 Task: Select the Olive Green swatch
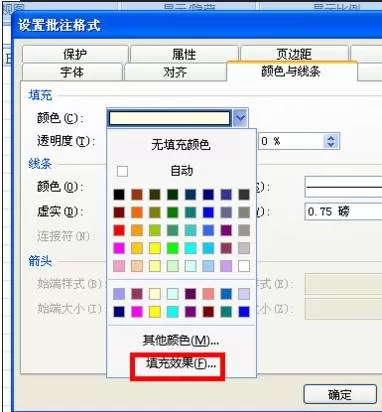(x=155, y=195)
